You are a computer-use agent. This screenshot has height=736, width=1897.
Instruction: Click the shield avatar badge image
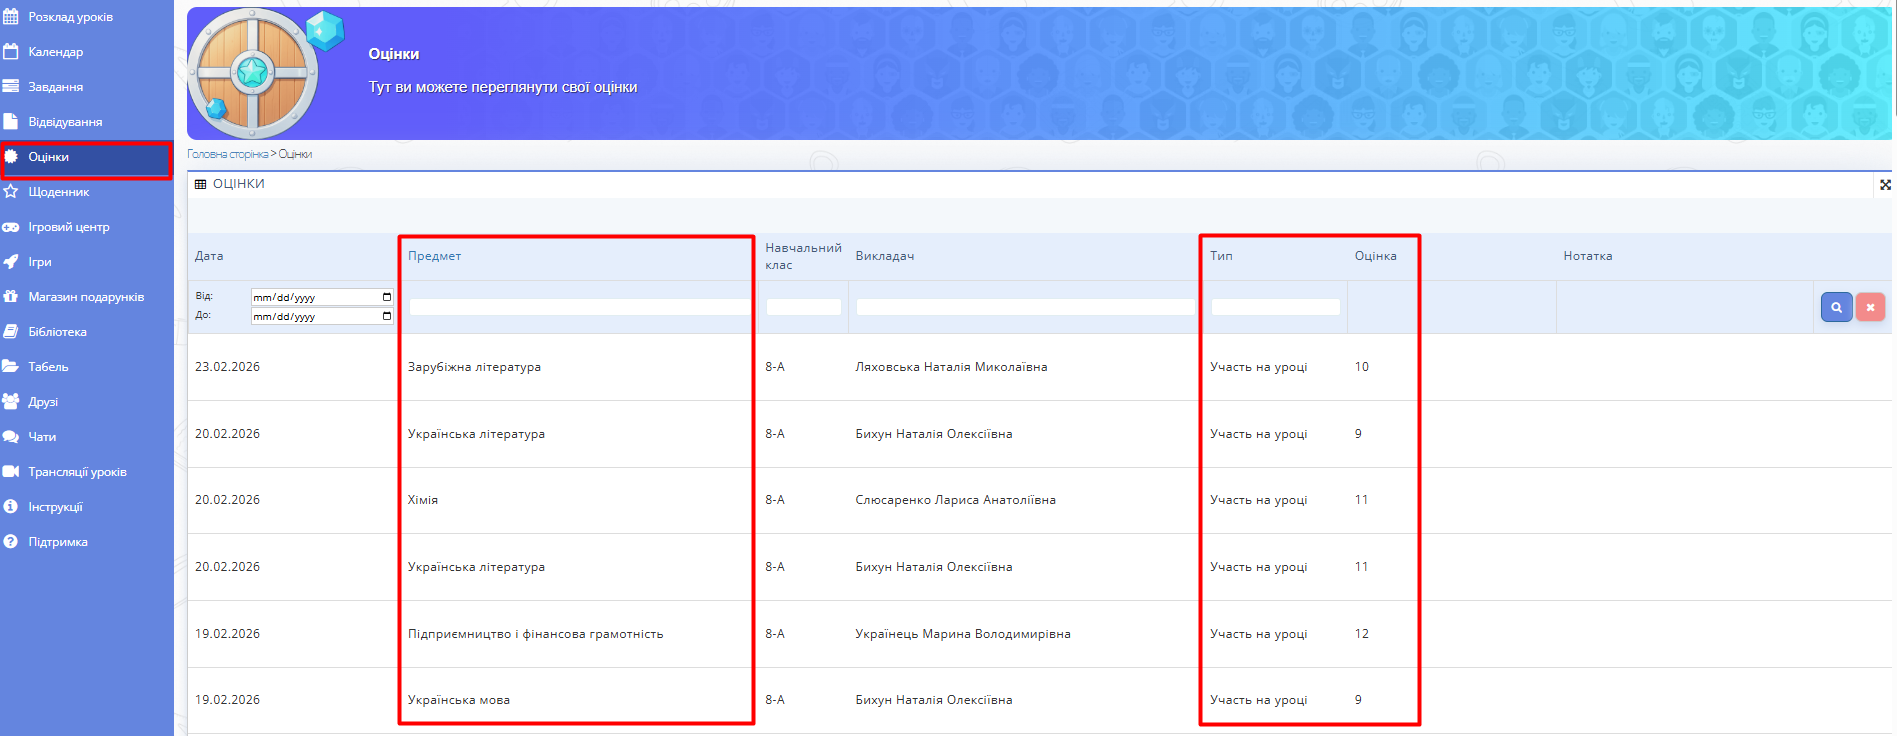pos(254,74)
